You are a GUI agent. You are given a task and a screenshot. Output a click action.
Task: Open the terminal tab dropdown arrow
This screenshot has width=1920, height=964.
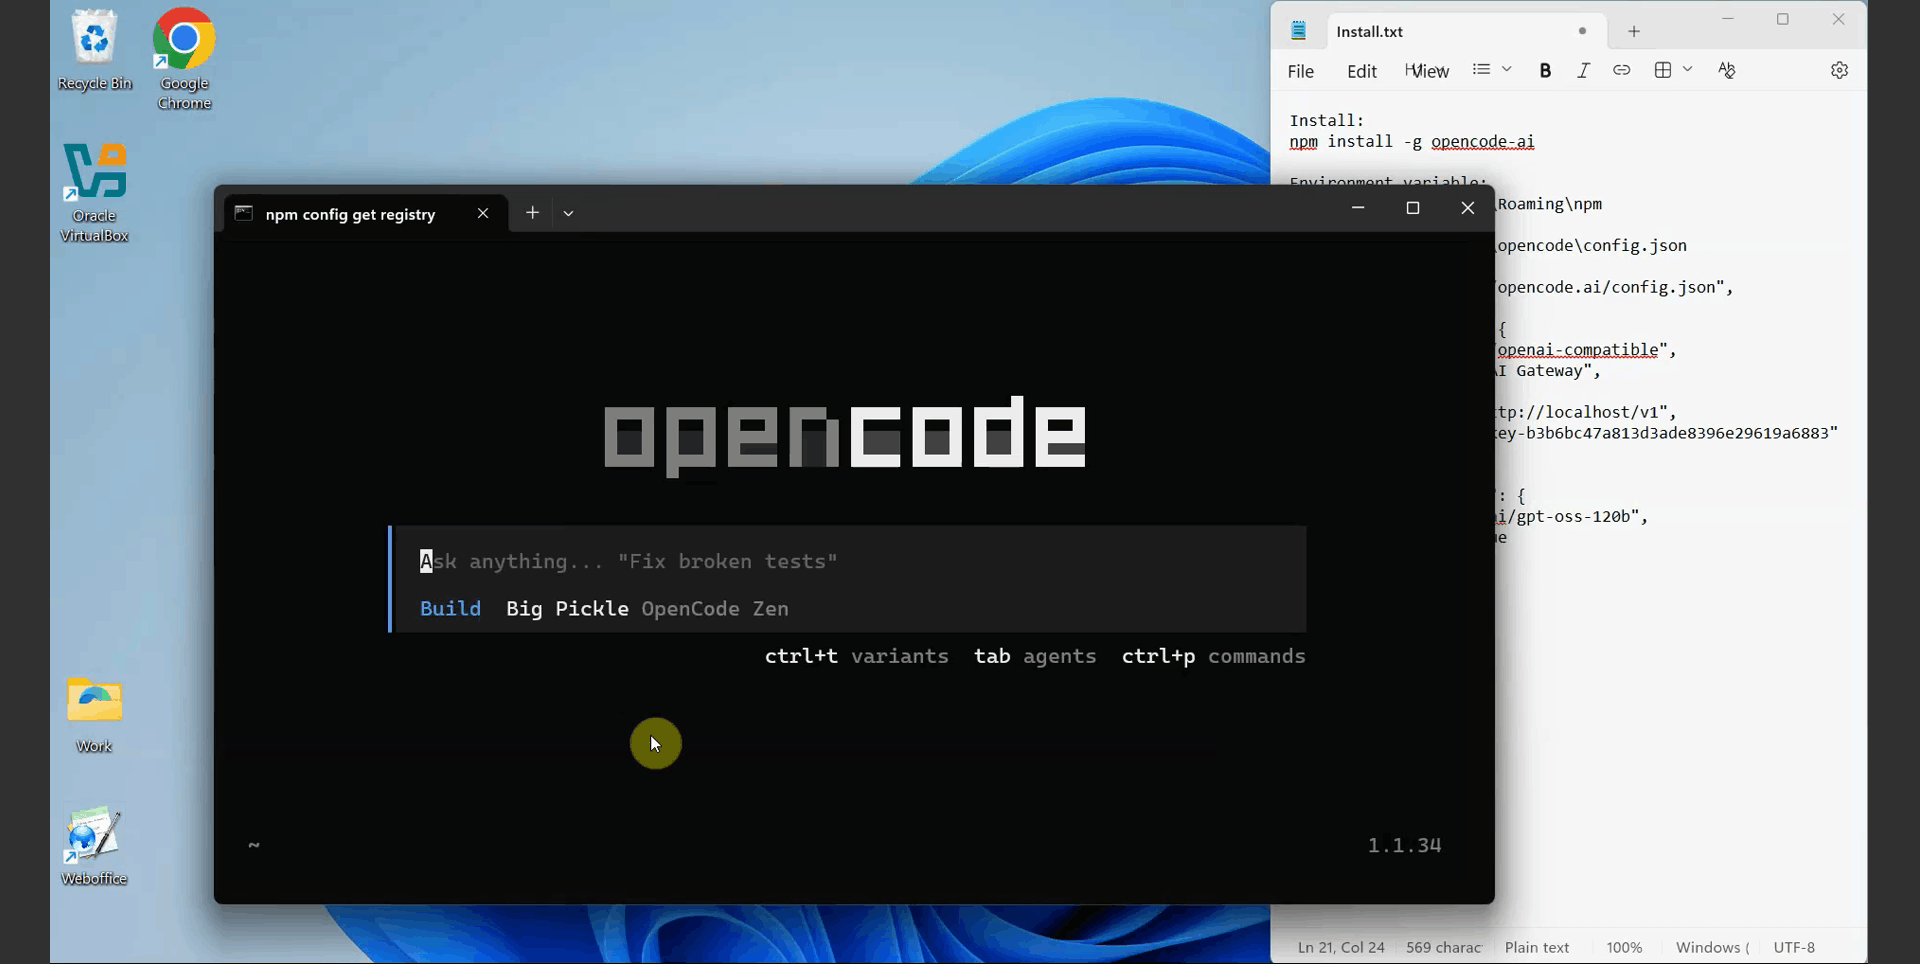point(568,213)
